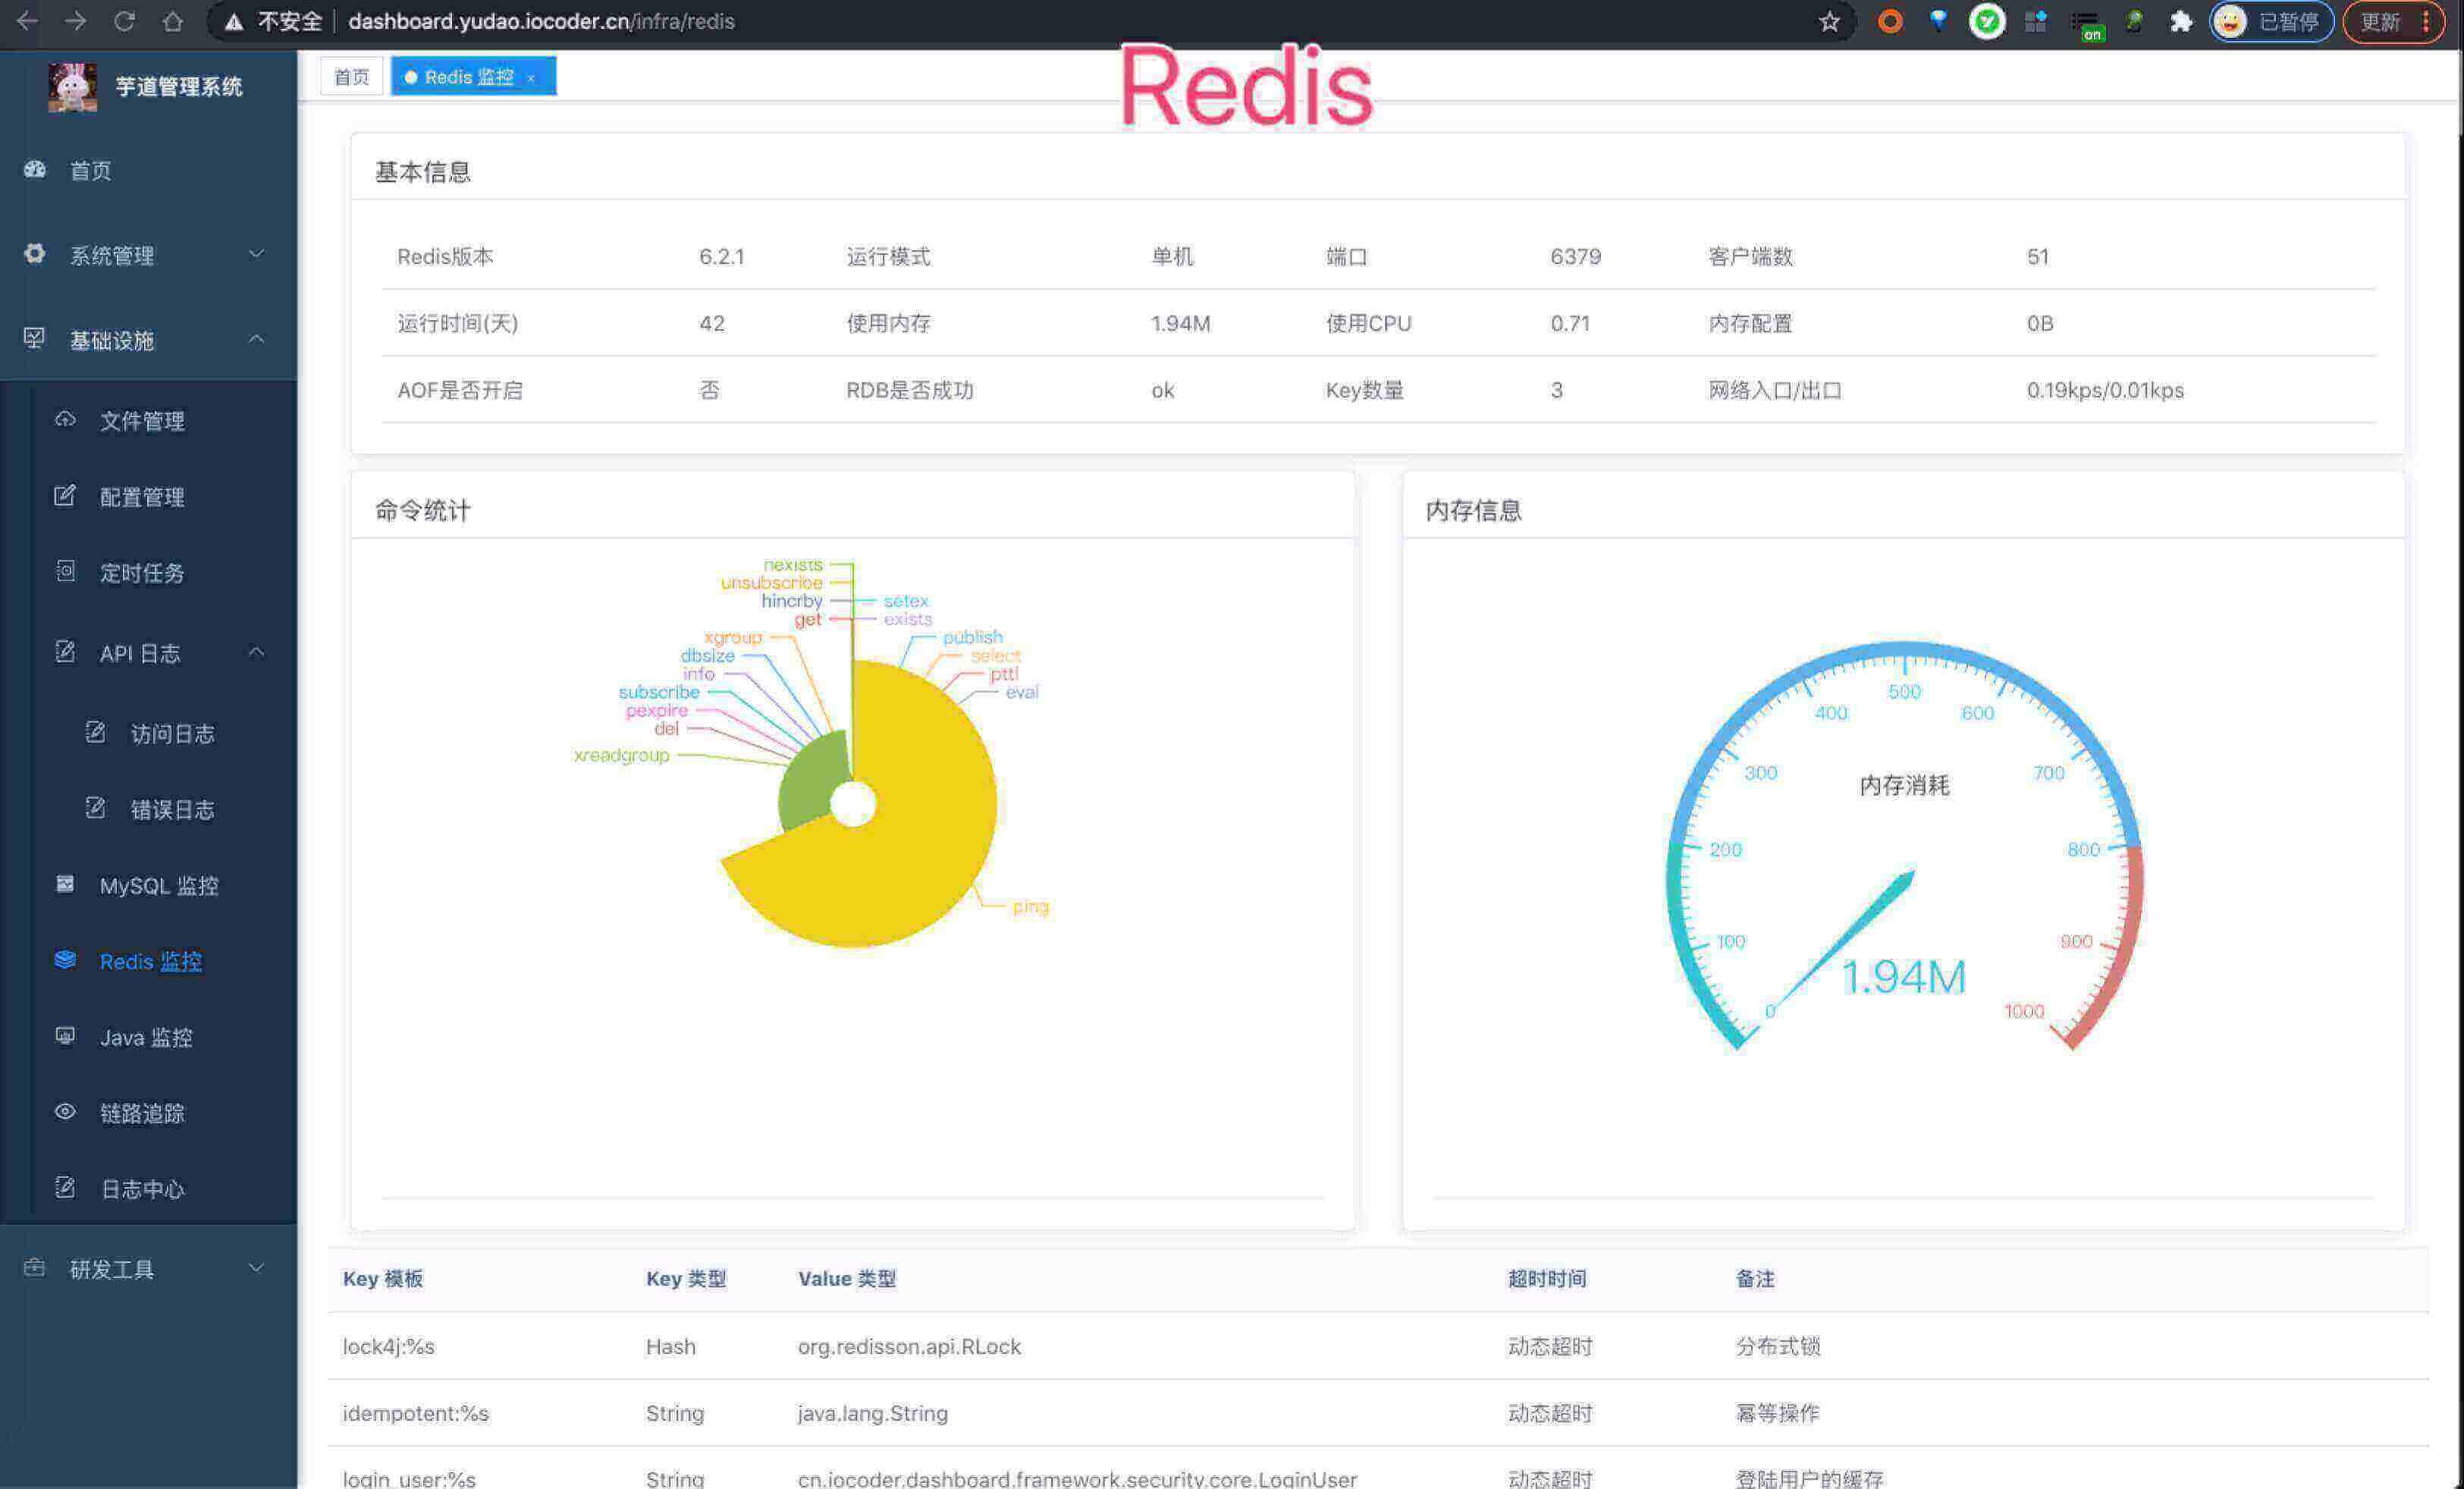Collapse the API 日志 submenu

tap(139, 653)
